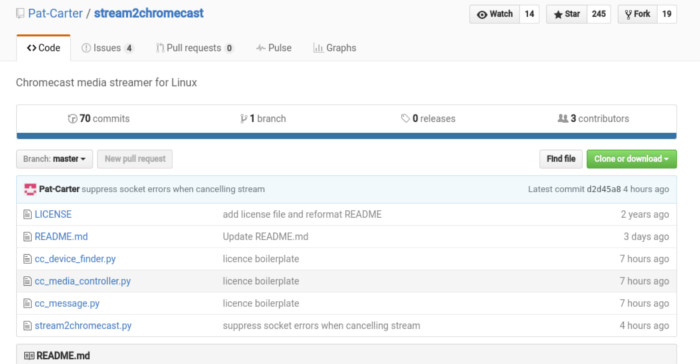View the 70 commits history
Viewport: 700px width, 364px height.
(99, 118)
